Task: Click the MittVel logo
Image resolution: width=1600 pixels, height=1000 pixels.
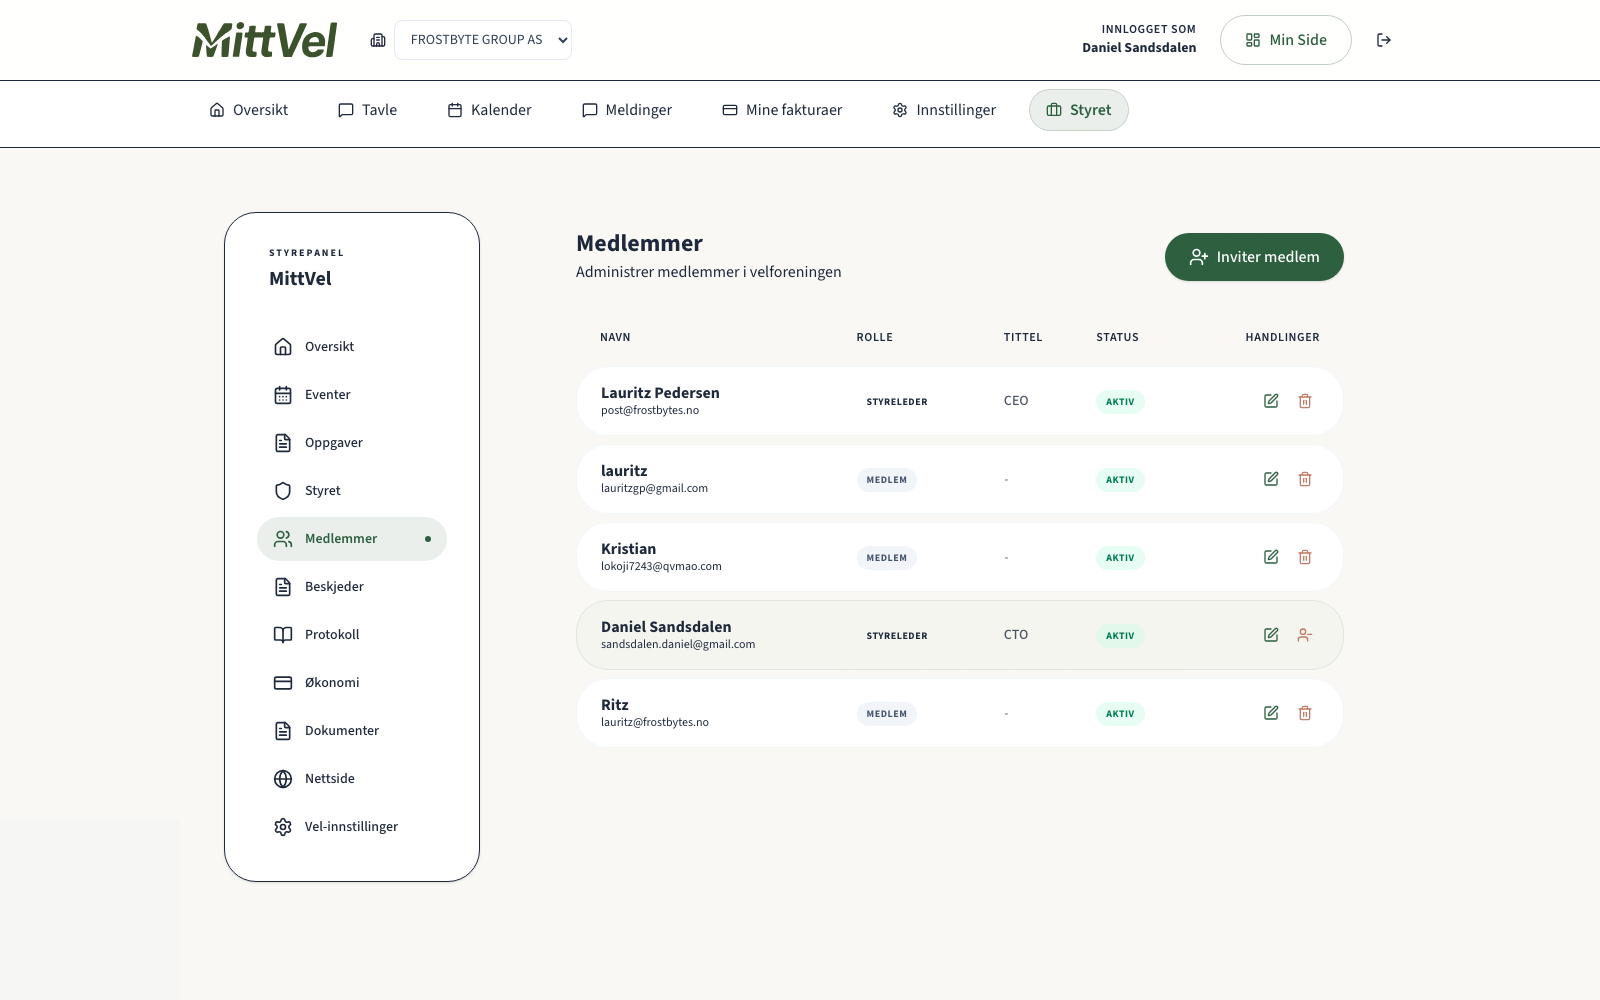Action: click(265, 40)
